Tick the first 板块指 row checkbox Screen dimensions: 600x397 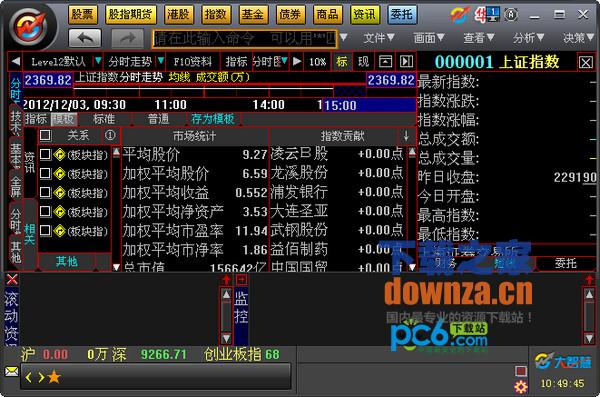45,155
